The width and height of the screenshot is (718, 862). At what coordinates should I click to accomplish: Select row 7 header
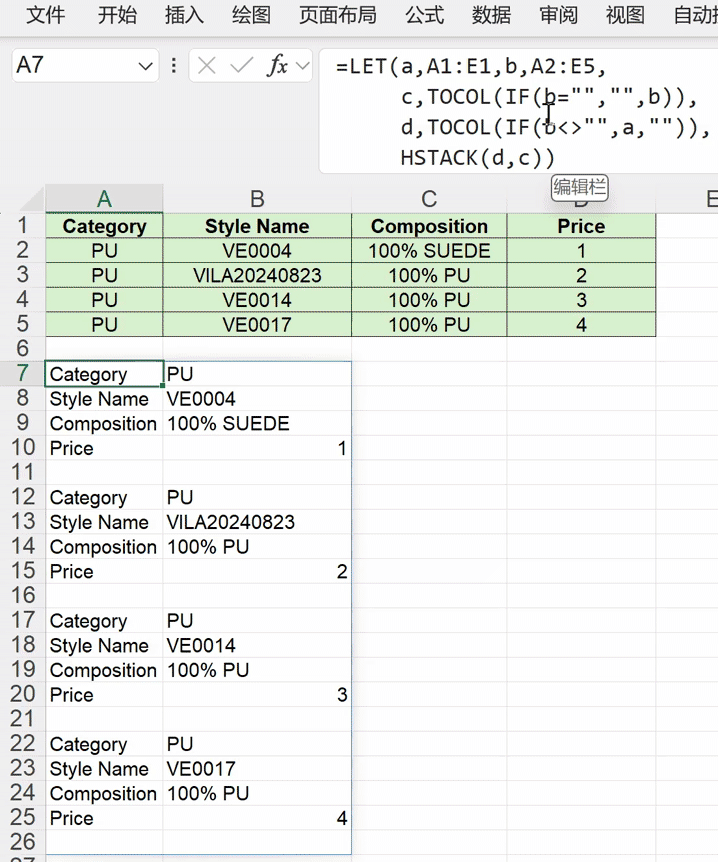coord(23,373)
